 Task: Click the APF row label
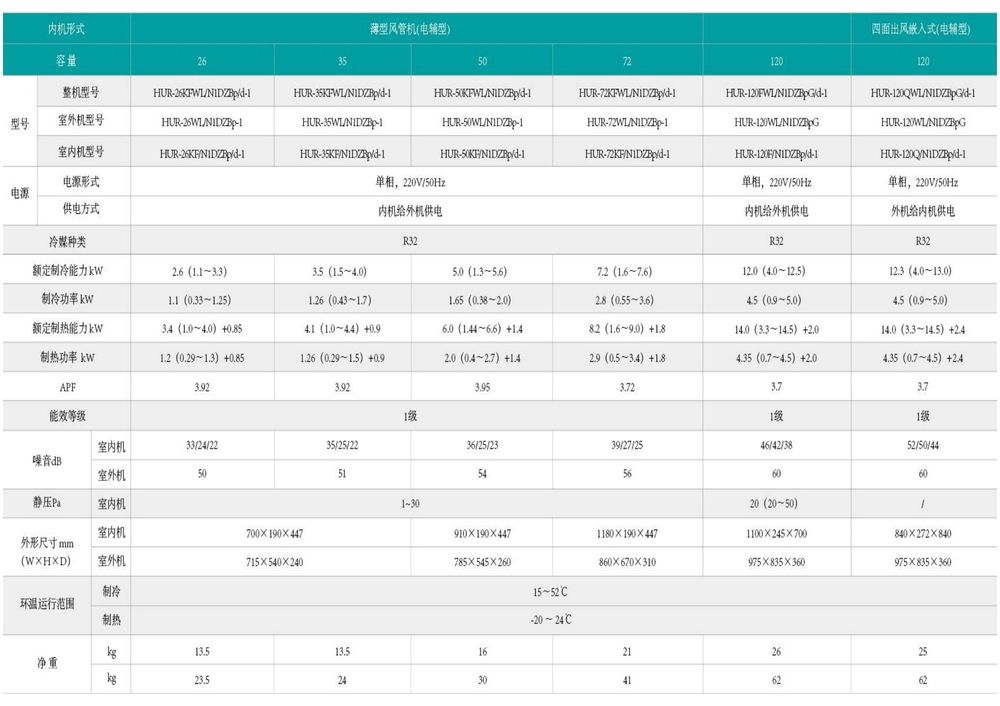tap(67, 387)
